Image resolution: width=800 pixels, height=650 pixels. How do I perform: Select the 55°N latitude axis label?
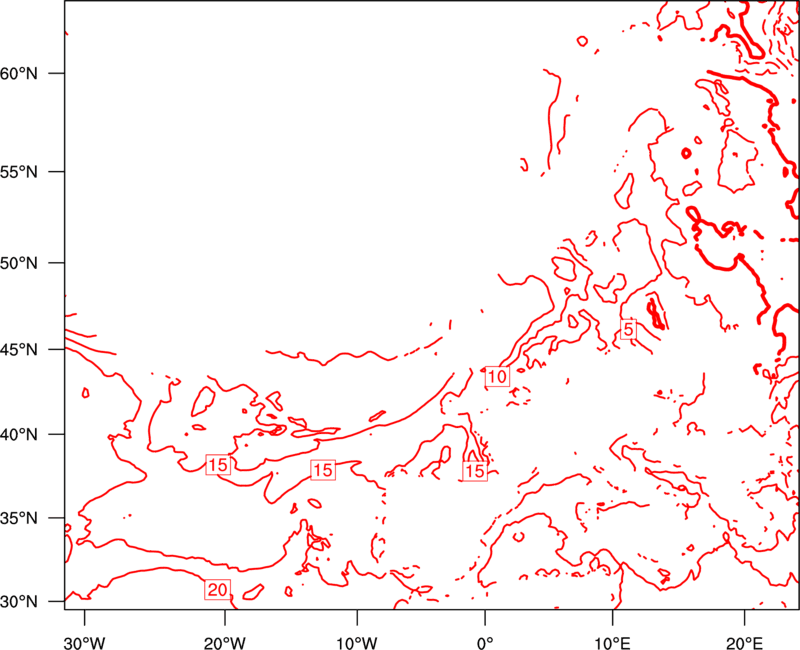tap(19, 172)
